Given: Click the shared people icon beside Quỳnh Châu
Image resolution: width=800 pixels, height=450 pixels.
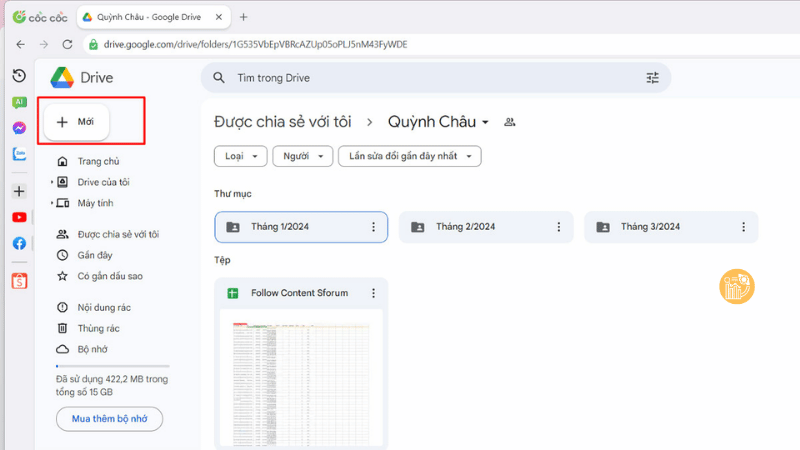Looking at the screenshot, I should point(509,122).
